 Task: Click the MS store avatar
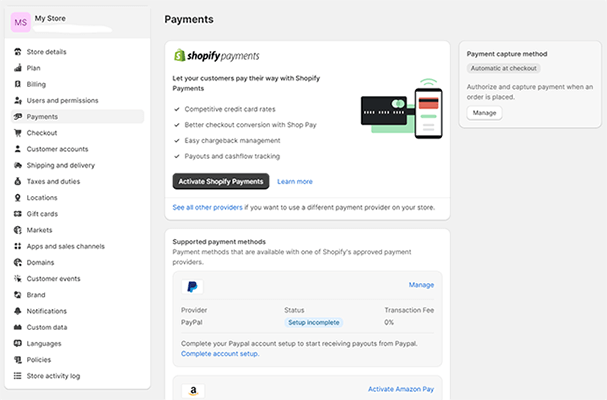pyautogui.click(x=20, y=23)
